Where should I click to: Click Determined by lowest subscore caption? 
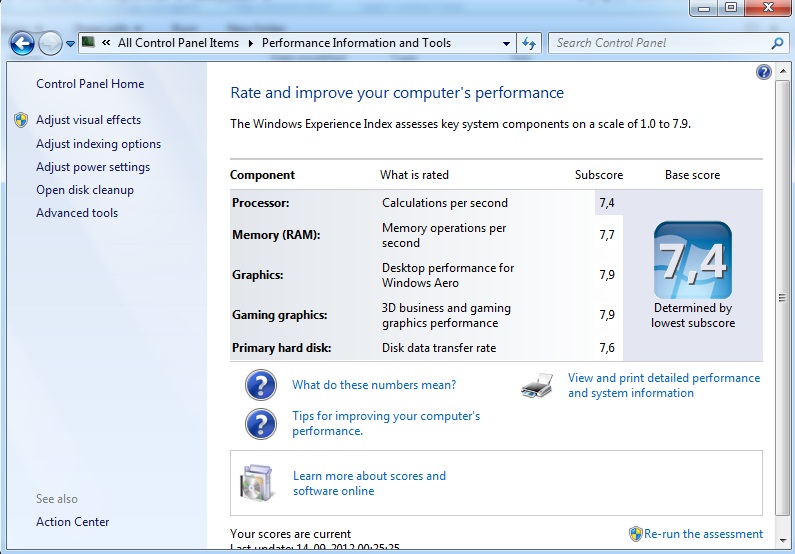pos(693,316)
